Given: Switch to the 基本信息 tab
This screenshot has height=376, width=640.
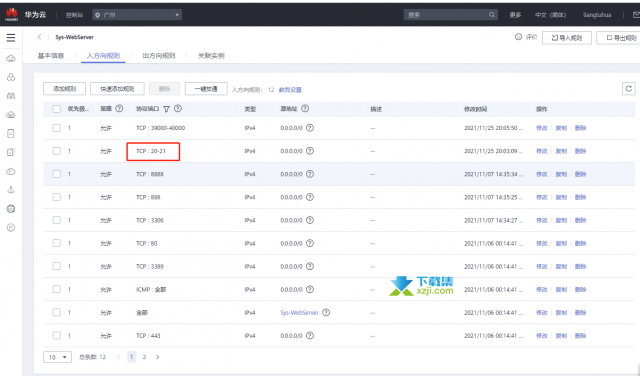Looking at the screenshot, I should click(x=51, y=56).
